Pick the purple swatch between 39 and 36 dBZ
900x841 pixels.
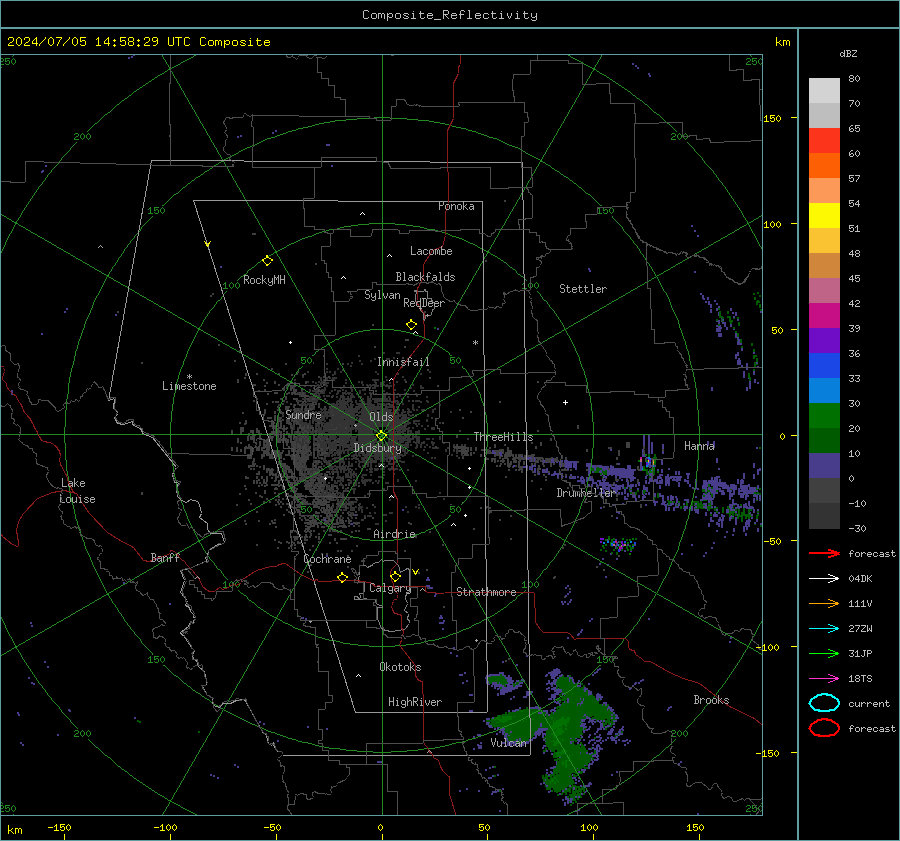click(824, 341)
